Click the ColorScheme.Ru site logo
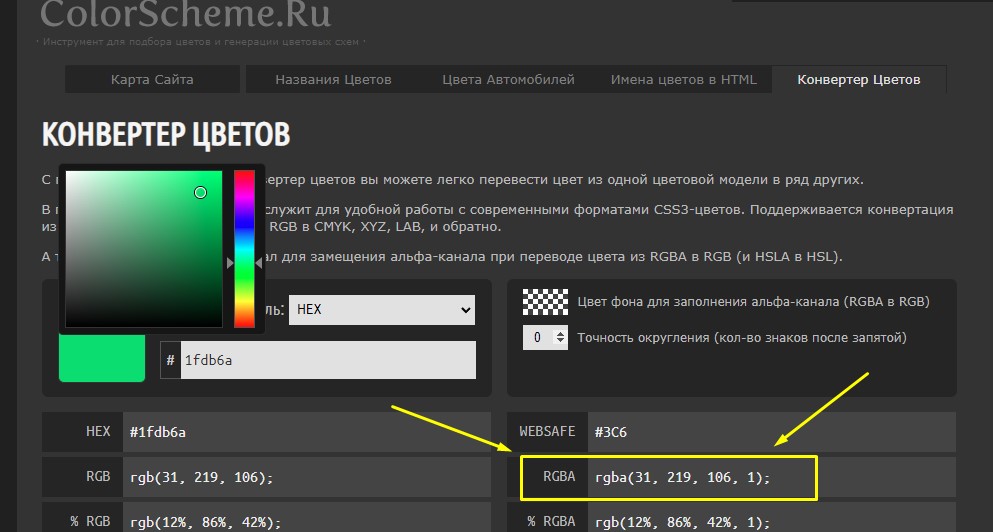993x532 pixels. pos(186,14)
